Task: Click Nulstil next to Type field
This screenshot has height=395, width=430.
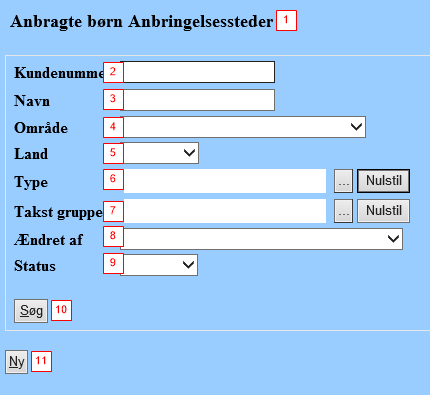Action: click(384, 181)
